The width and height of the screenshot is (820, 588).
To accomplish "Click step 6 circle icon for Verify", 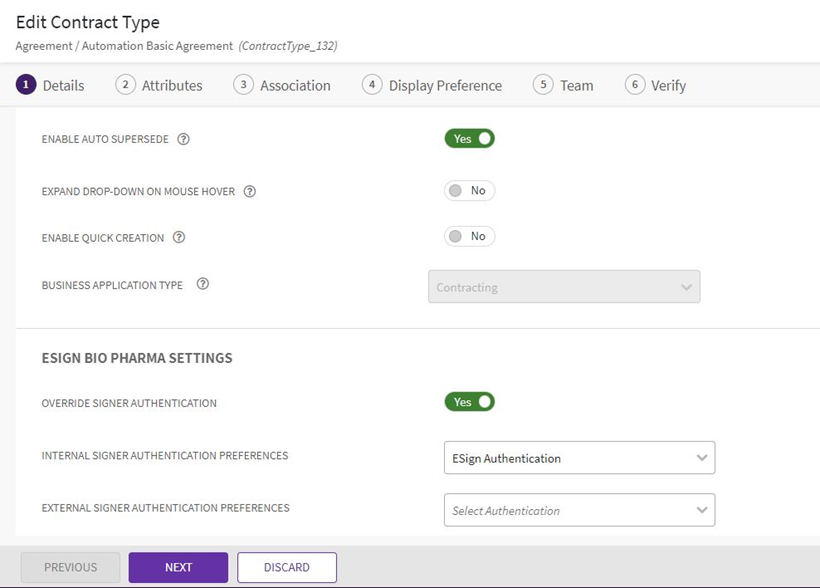I will point(635,85).
